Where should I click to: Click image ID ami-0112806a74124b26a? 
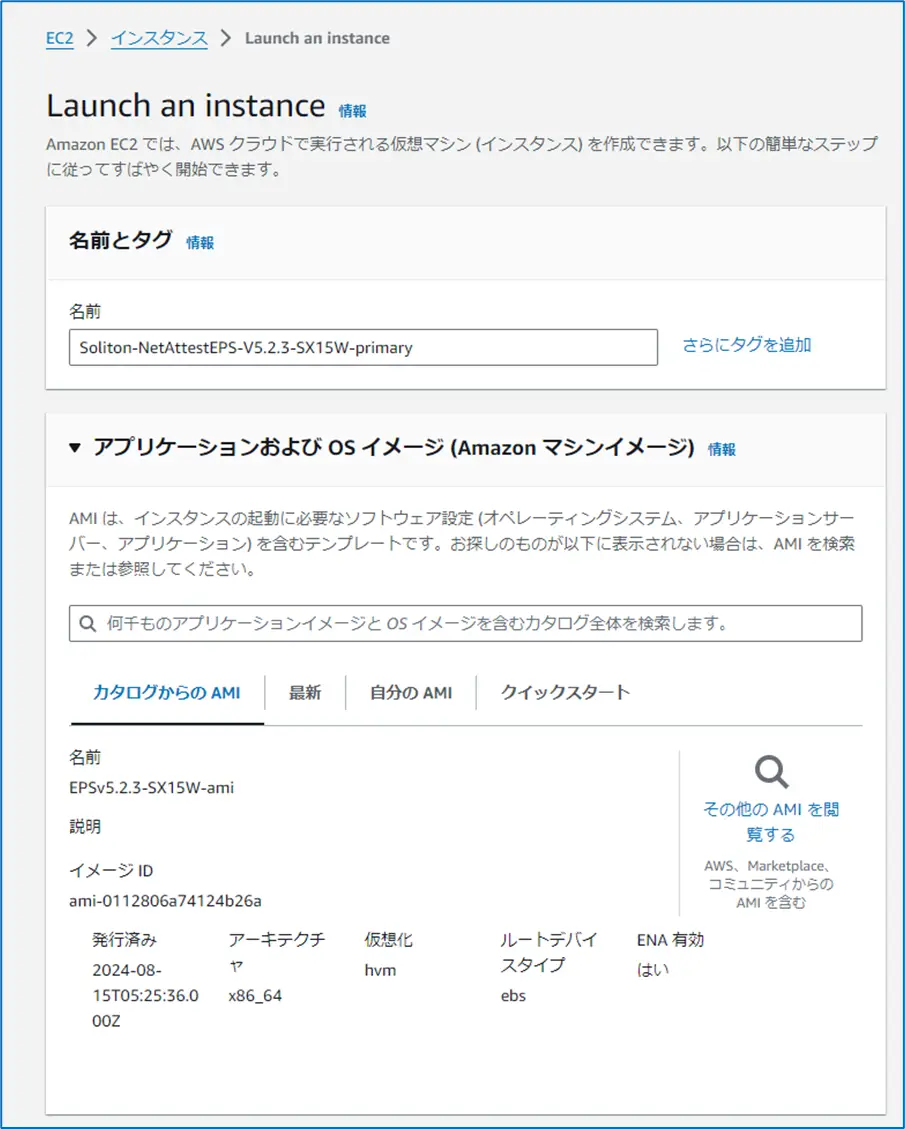click(x=165, y=901)
